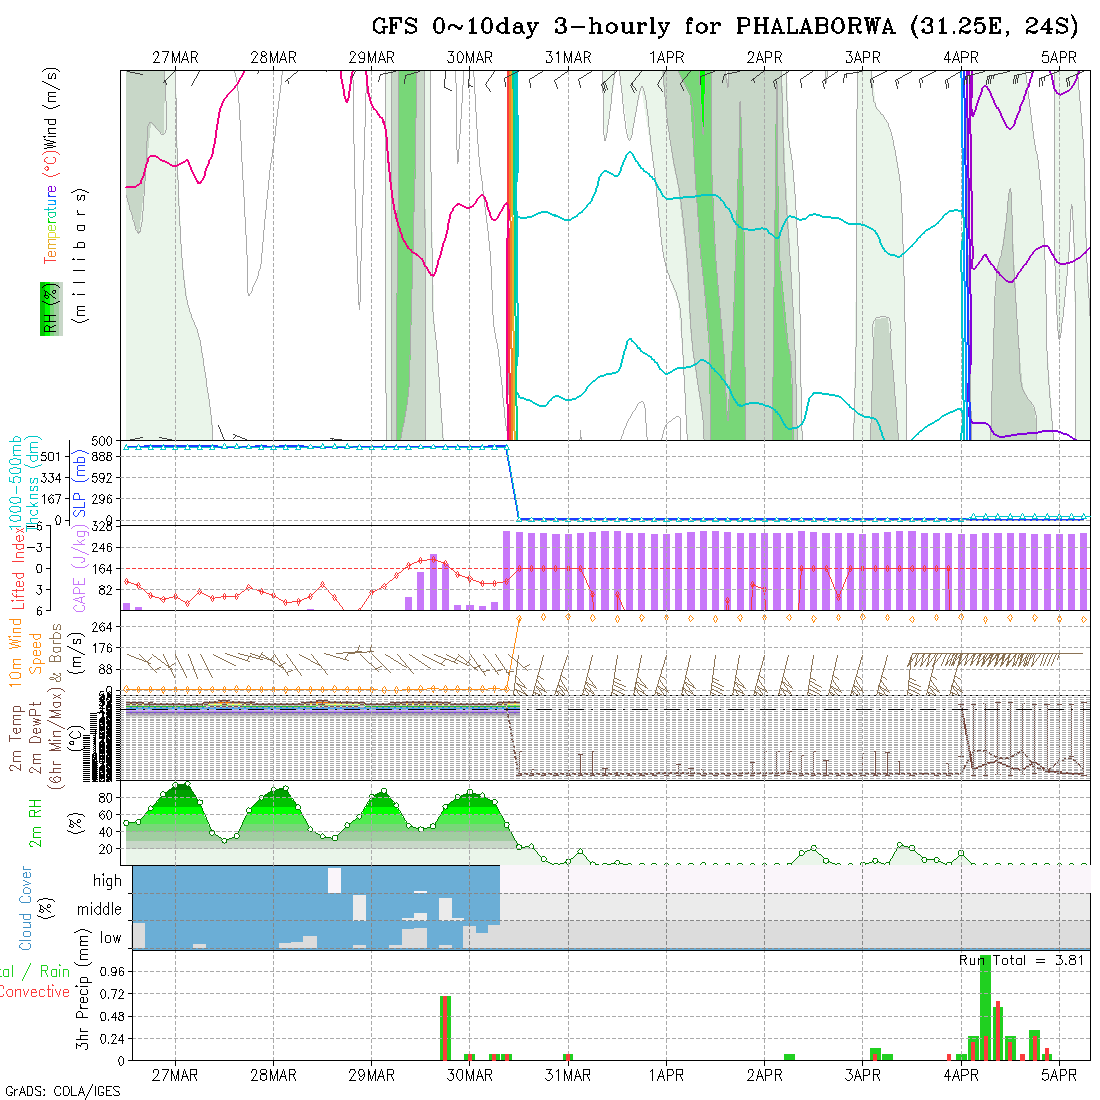Click the 'high' cloud cover row label

pos(107,881)
